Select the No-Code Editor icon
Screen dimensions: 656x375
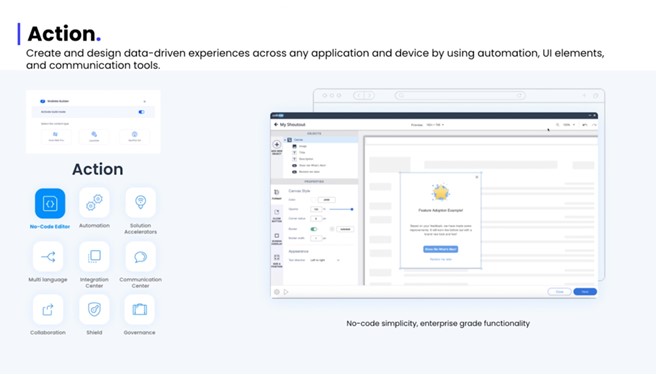point(50,203)
